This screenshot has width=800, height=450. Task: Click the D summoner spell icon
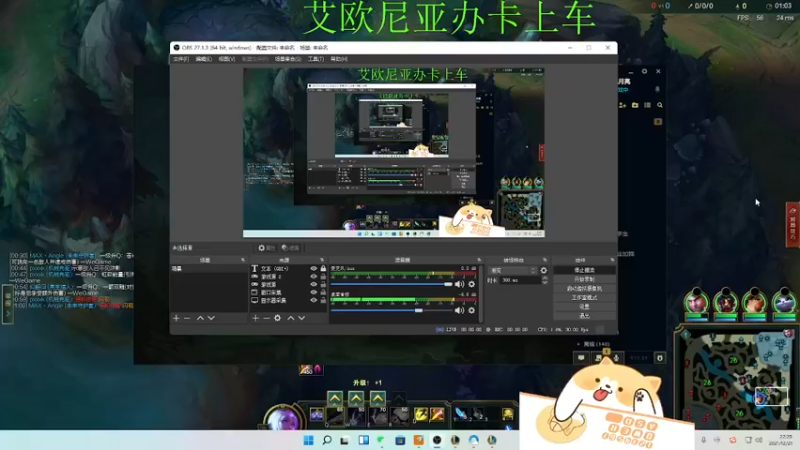(x=420, y=414)
